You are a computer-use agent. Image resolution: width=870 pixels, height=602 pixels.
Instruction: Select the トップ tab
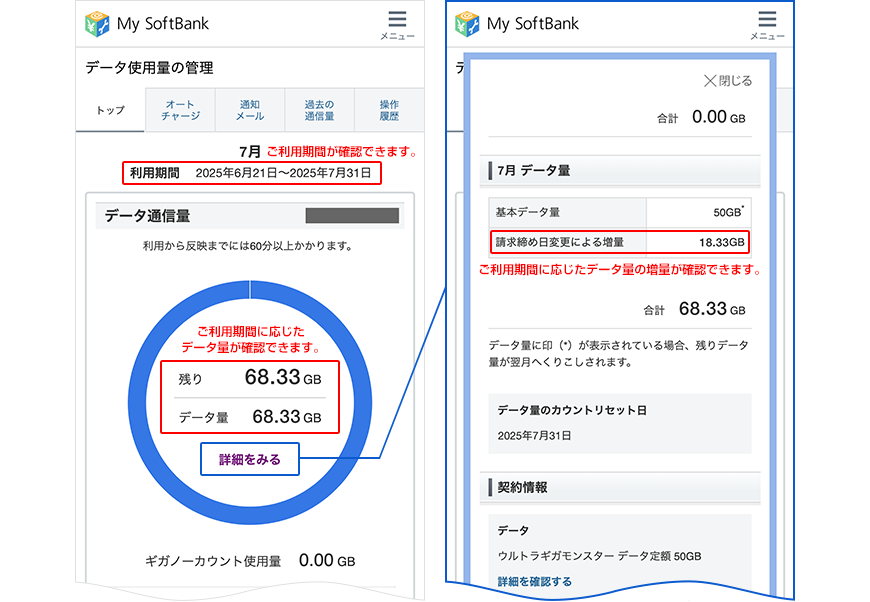pyautogui.click(x=110, y=110)
